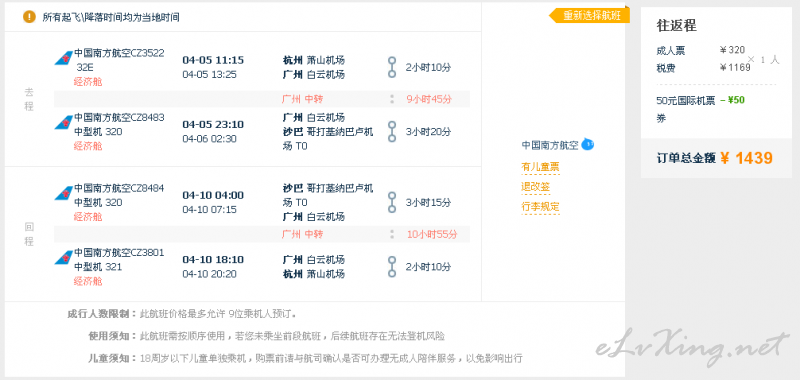The height and width of the screenshot is (380, 800).
Task: Click the orange reselect flight button
Action: pyautogui.click(x=589, y=16)
